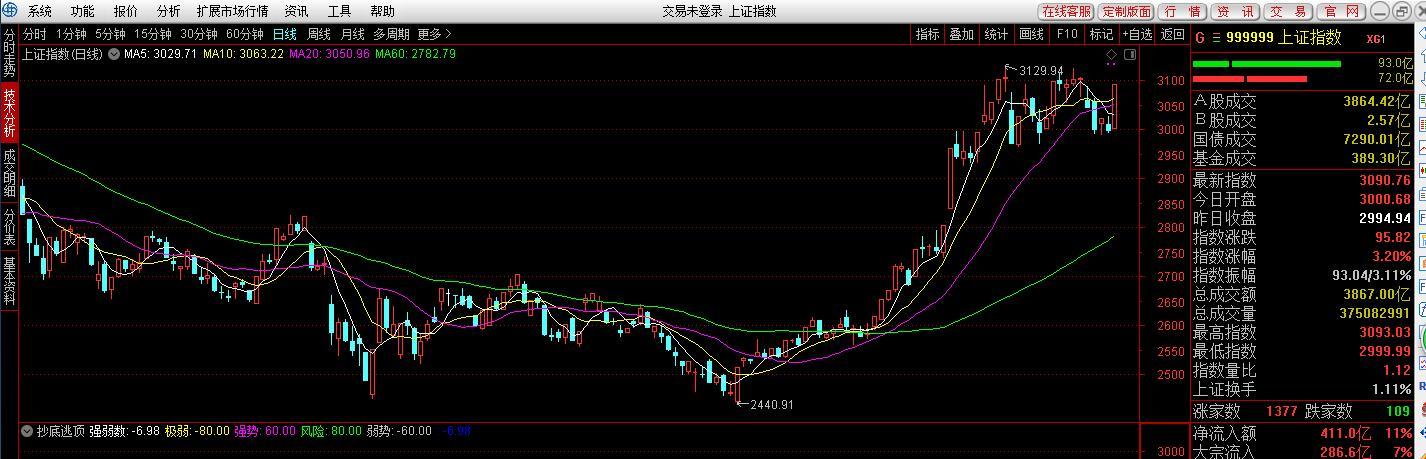
Task: Open the 分析 menu
Action: [169, 11]
